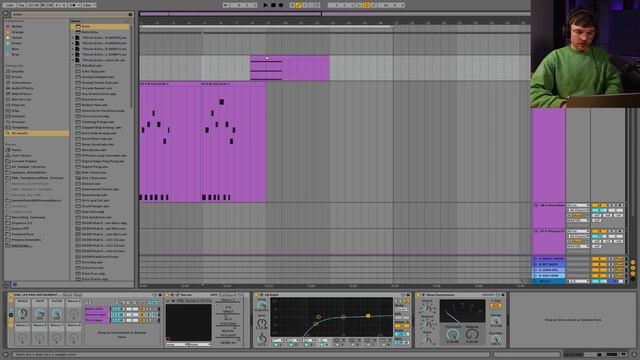This screenshot has width=640, height=360.
Task: Toggle EQ Eight band 1 activator
Action: click(x=277, y=345)
